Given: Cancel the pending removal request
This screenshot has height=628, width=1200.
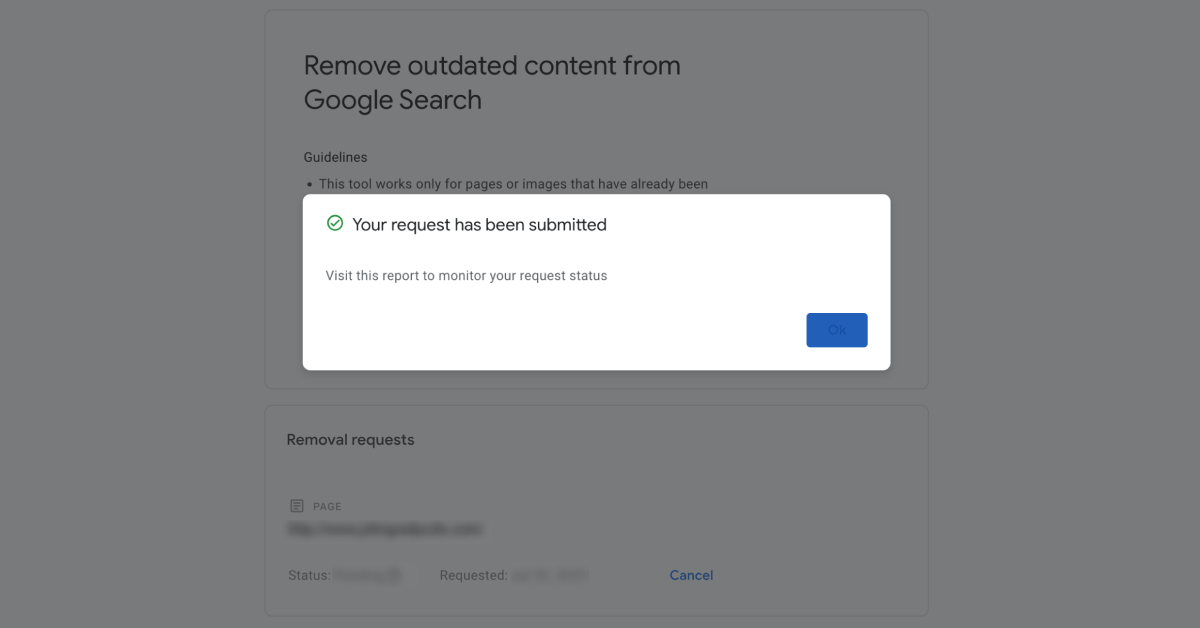Looking at the screenshot, I should click(x=691, y=575).
